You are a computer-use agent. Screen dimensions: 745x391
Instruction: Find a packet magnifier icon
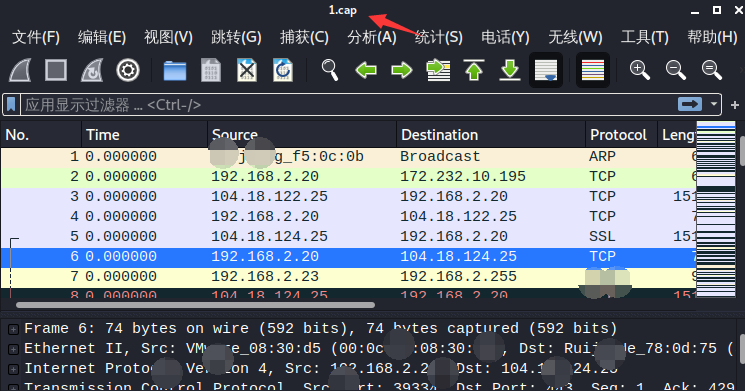[330, 70]
